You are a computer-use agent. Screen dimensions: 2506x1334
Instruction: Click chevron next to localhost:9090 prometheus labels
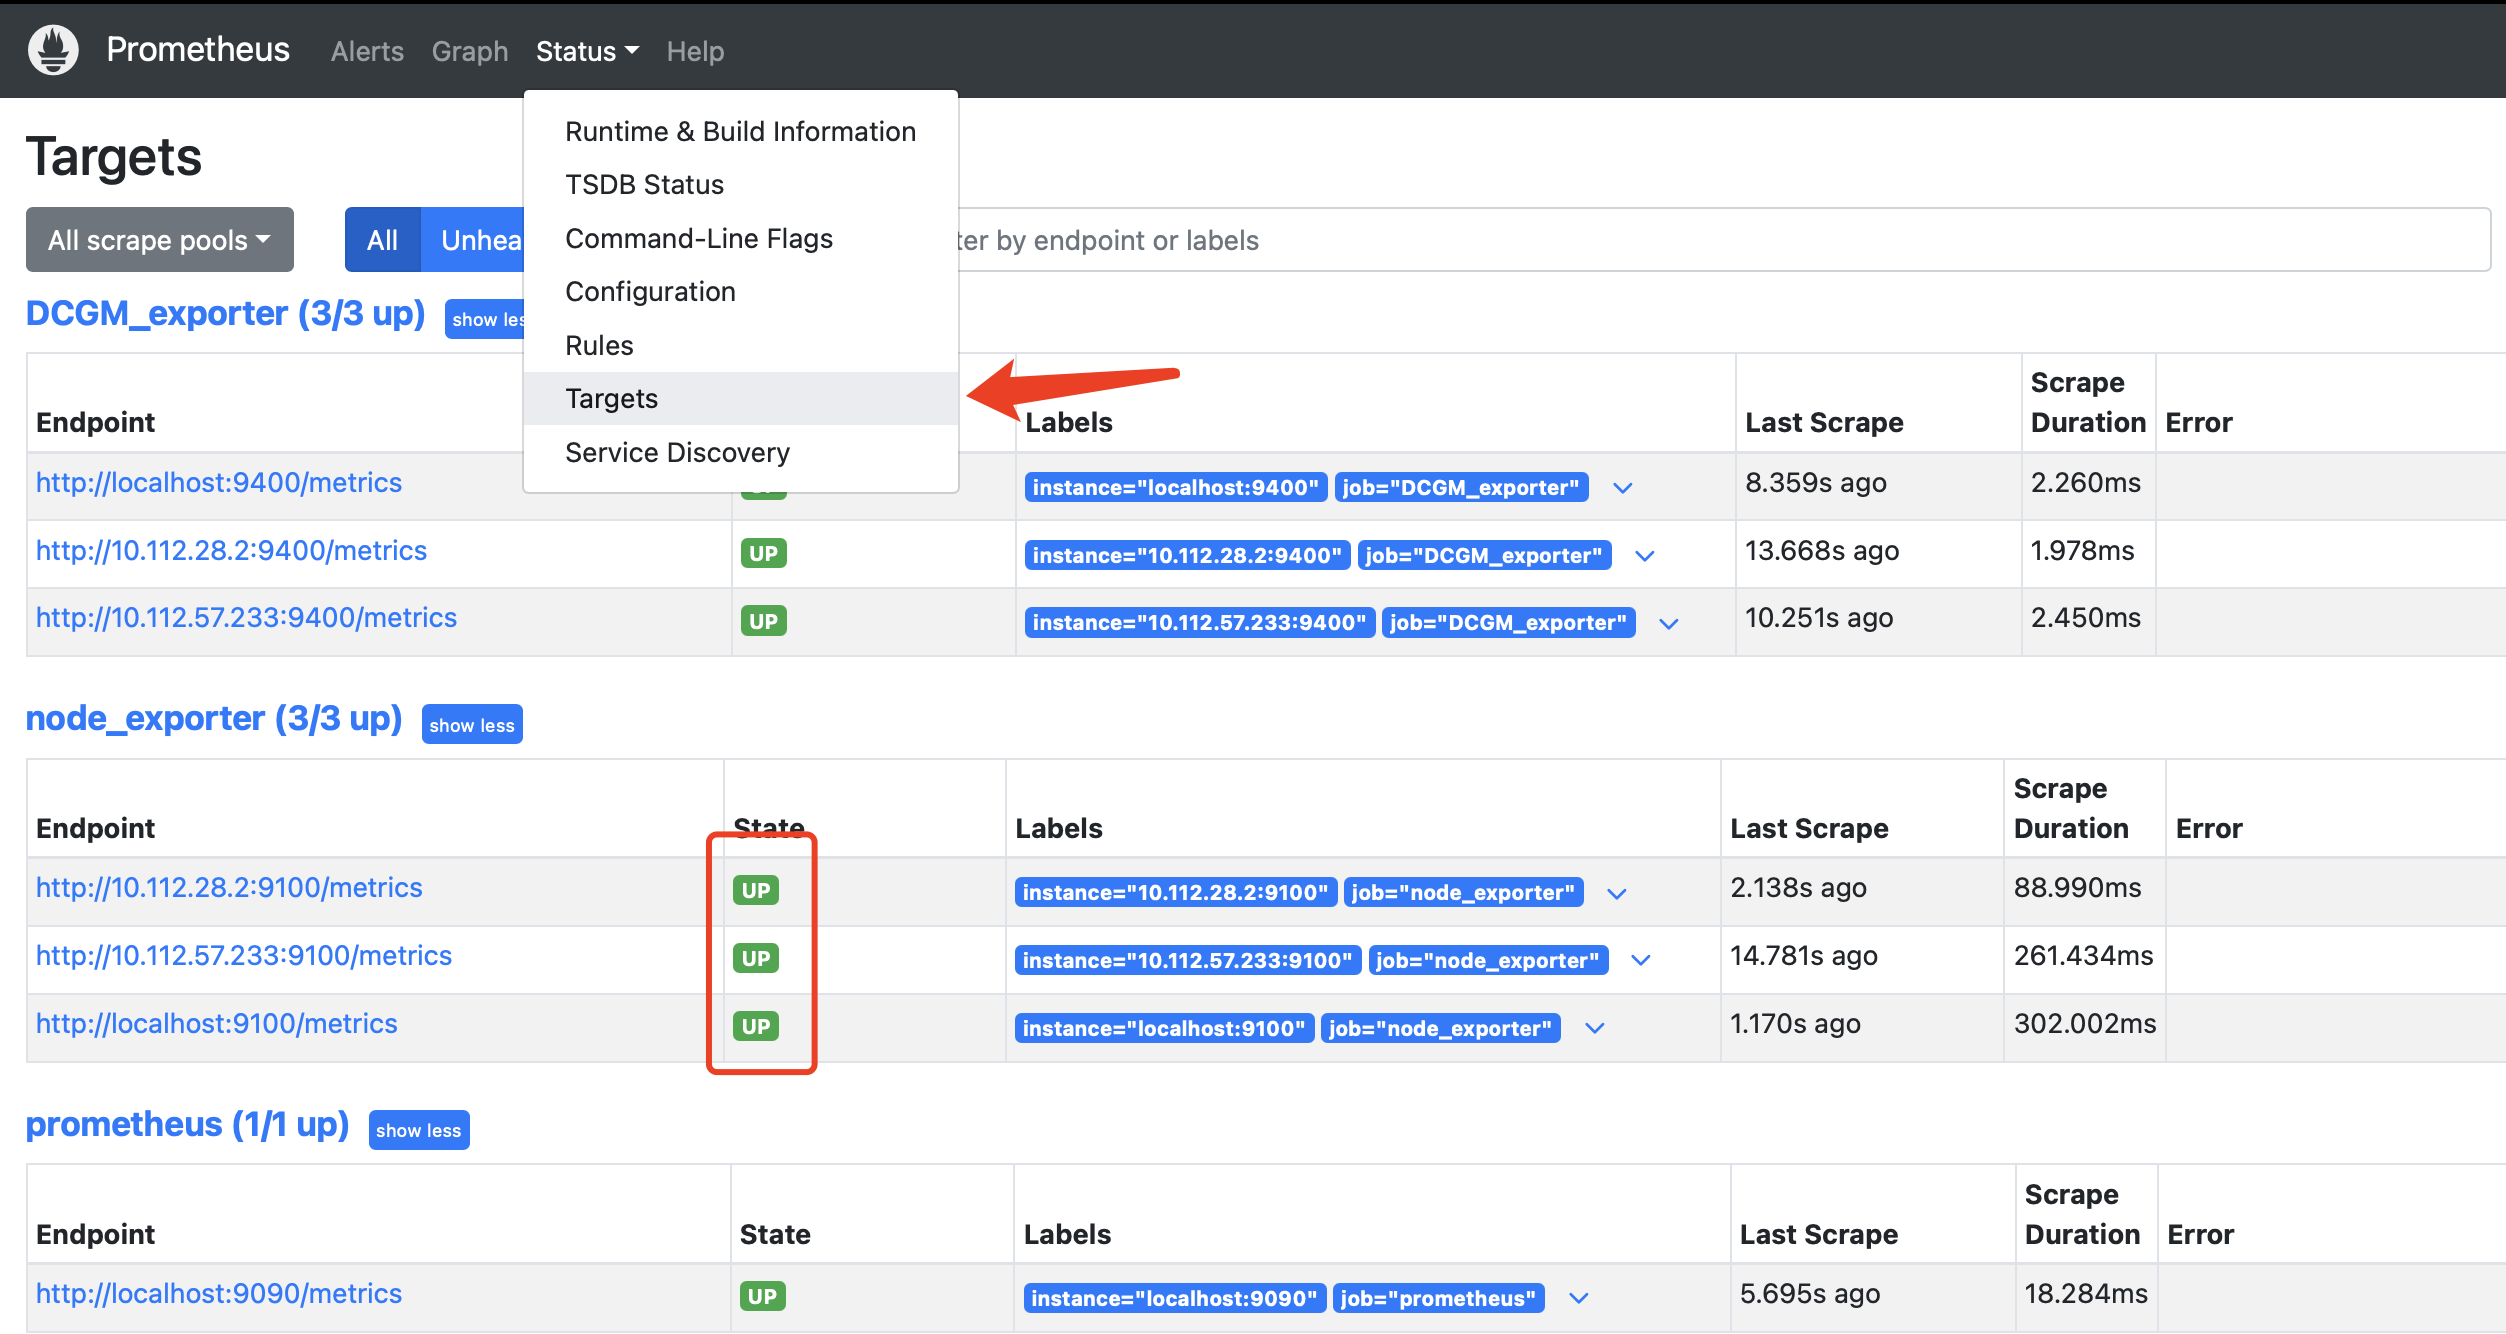coord(1579,1299)
